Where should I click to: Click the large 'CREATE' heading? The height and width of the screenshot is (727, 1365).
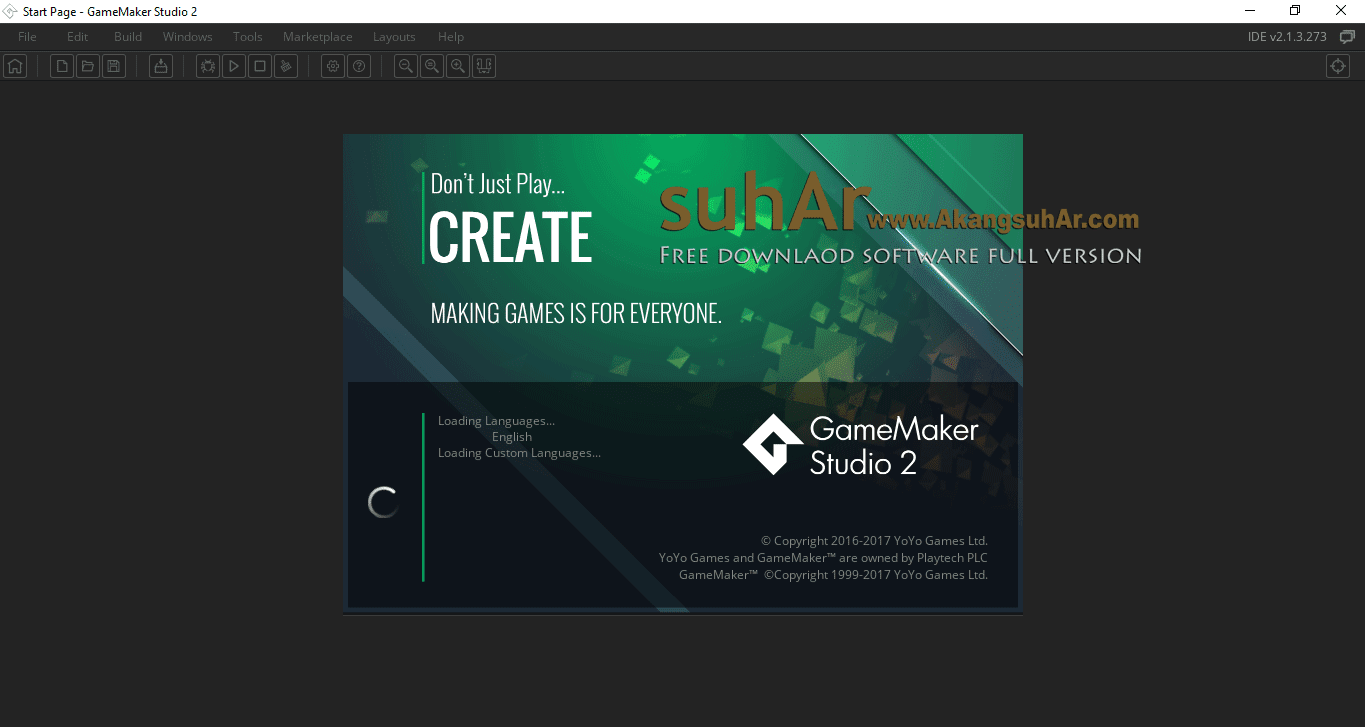click(x=510, y=237)
